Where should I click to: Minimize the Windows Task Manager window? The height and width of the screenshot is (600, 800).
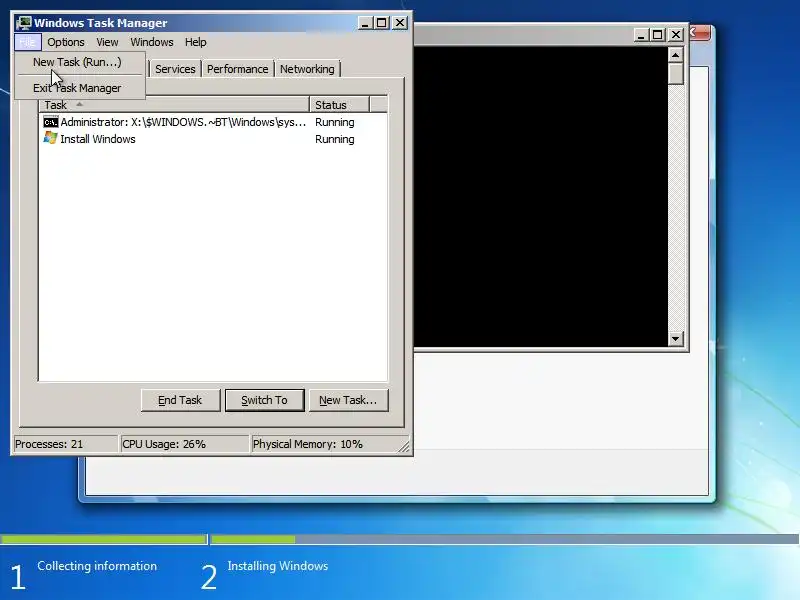365,23
